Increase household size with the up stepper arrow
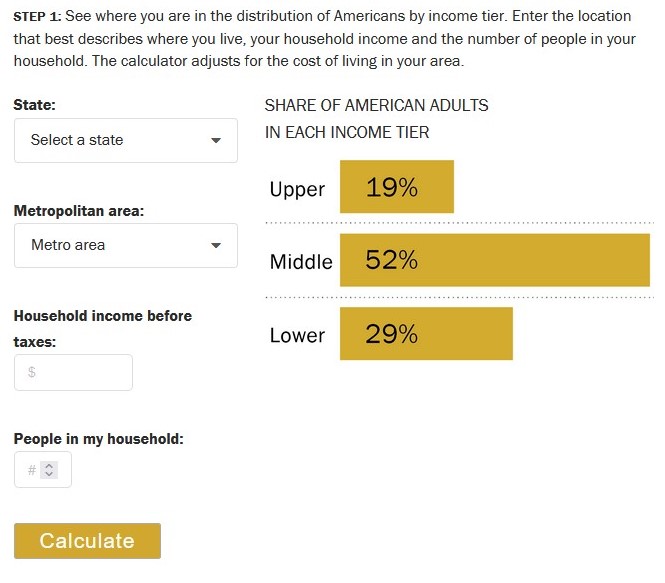665x583 pixels. pos(50,465)
